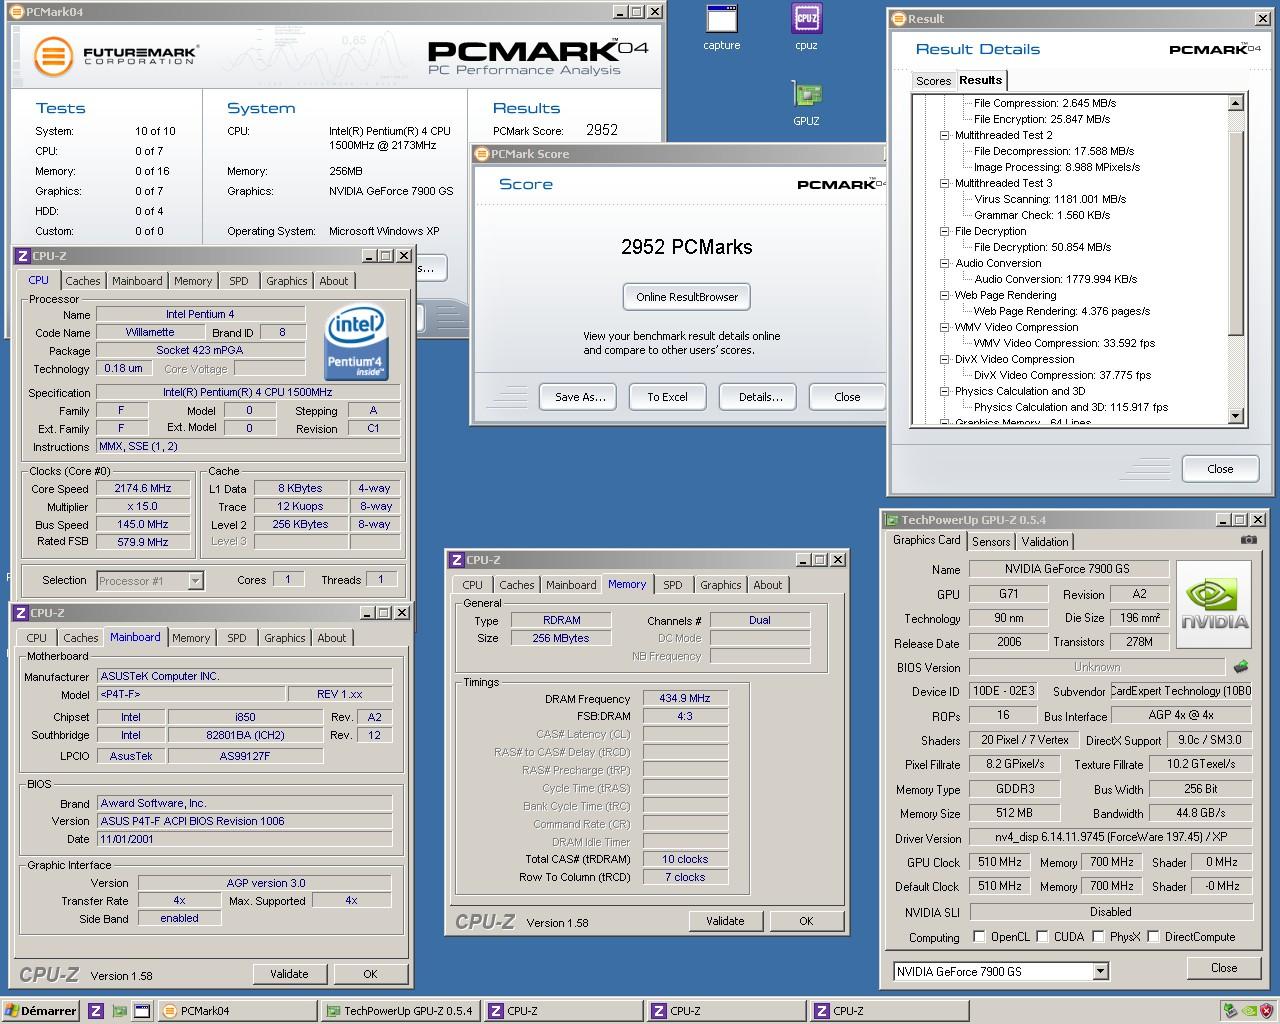Screen dimensions: 1280x1024
Task: Collapse the DivX Video Compression node
Action: point(944,359)
